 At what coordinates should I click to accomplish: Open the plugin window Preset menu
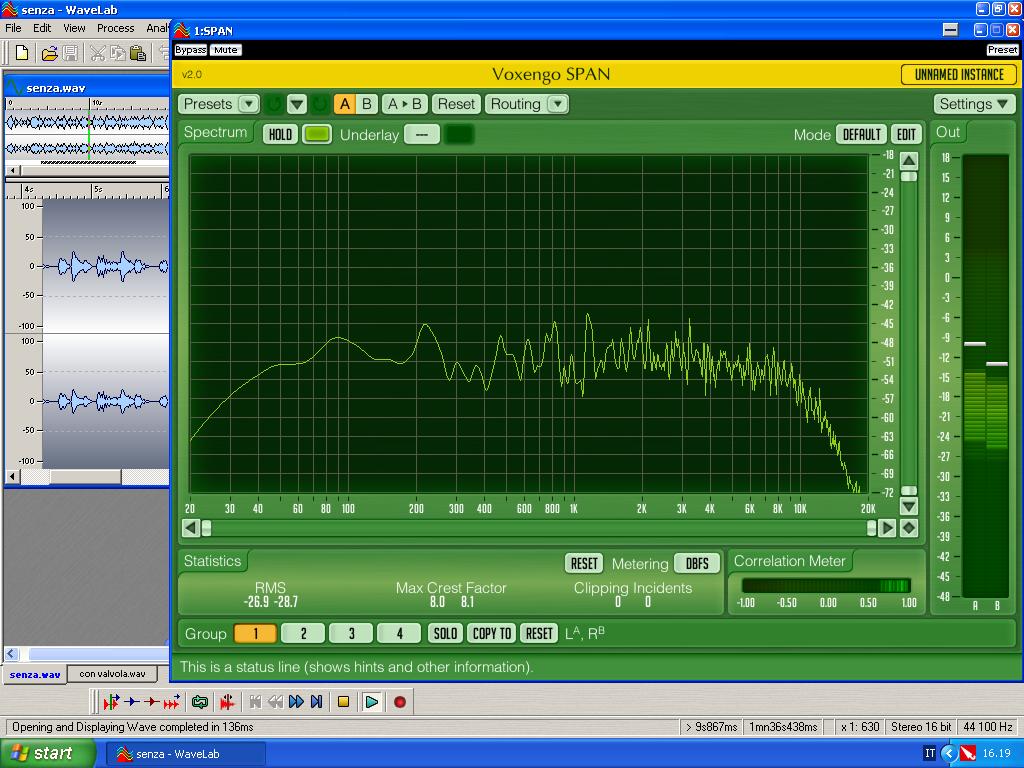coord(1002,50)
